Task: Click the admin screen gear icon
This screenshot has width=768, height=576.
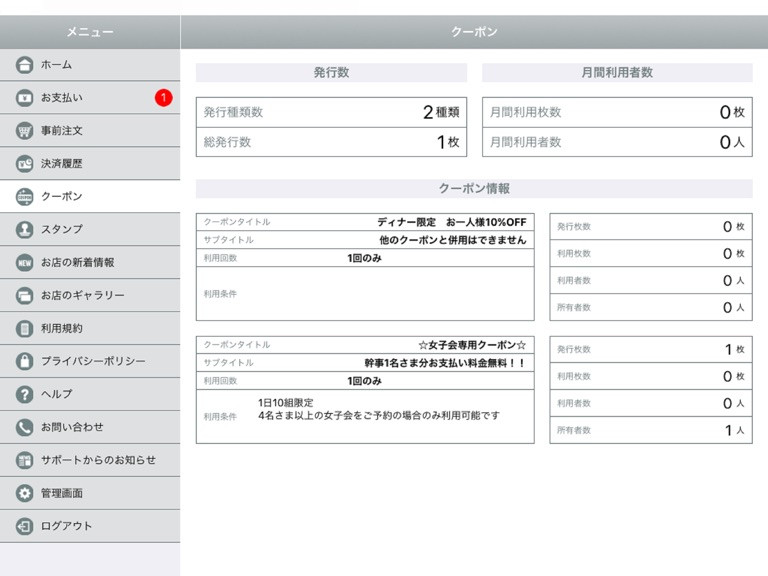Action: click(x=24, y=493)
